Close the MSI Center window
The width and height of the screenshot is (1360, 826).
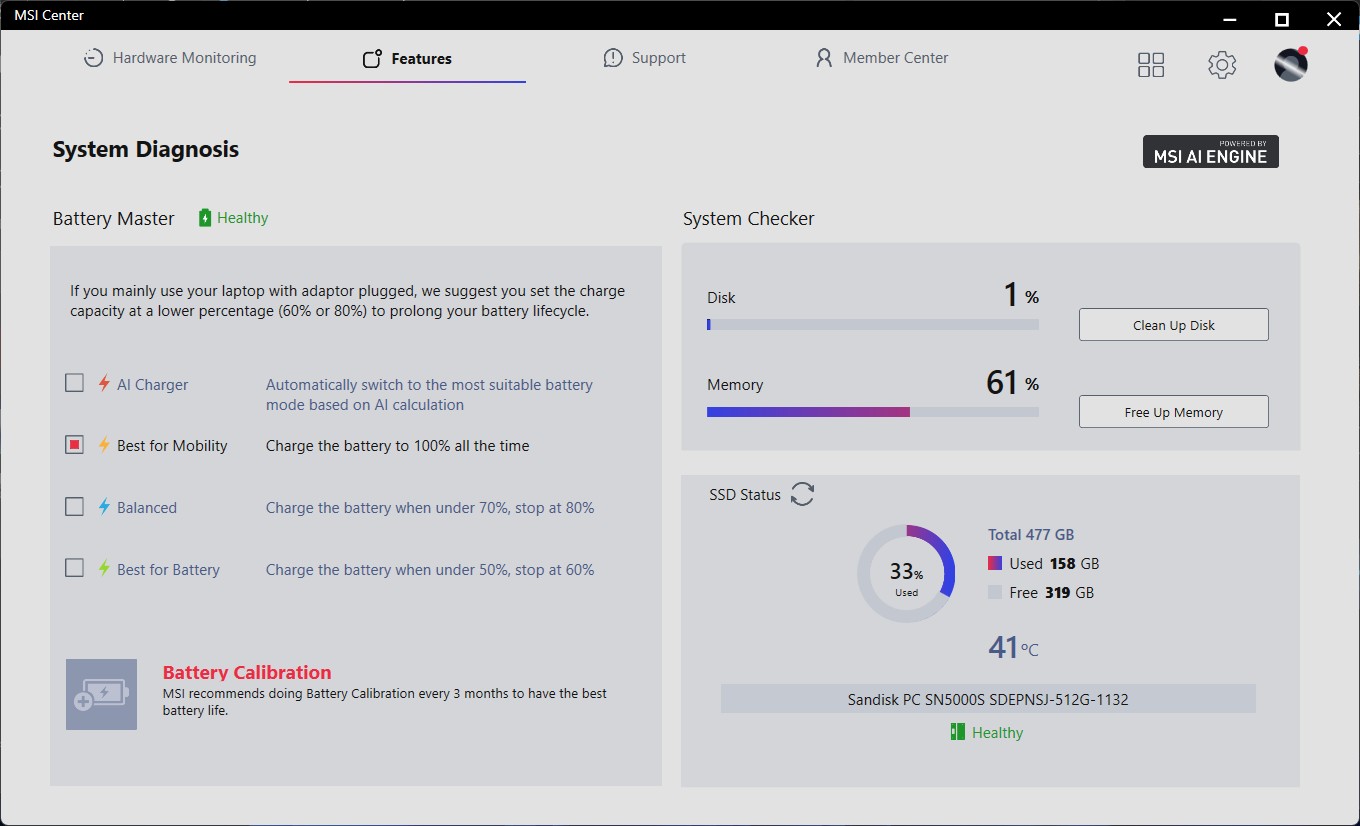[x=1333, y=18]
